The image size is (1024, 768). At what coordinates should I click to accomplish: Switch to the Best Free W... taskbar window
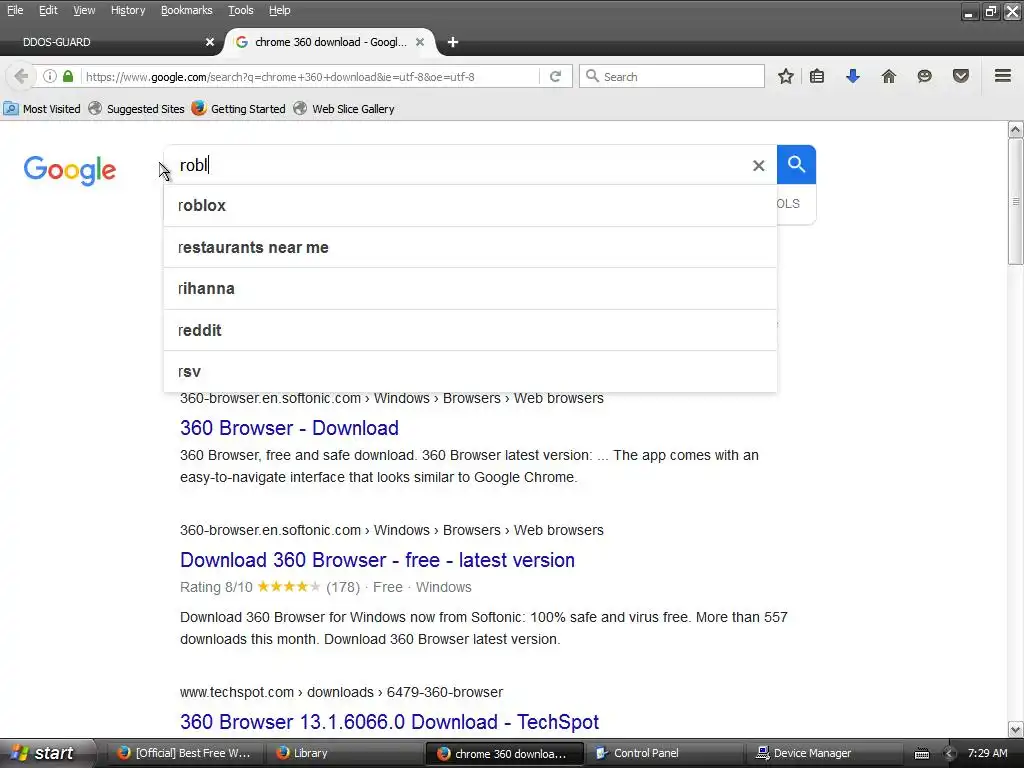click(184, 753)
